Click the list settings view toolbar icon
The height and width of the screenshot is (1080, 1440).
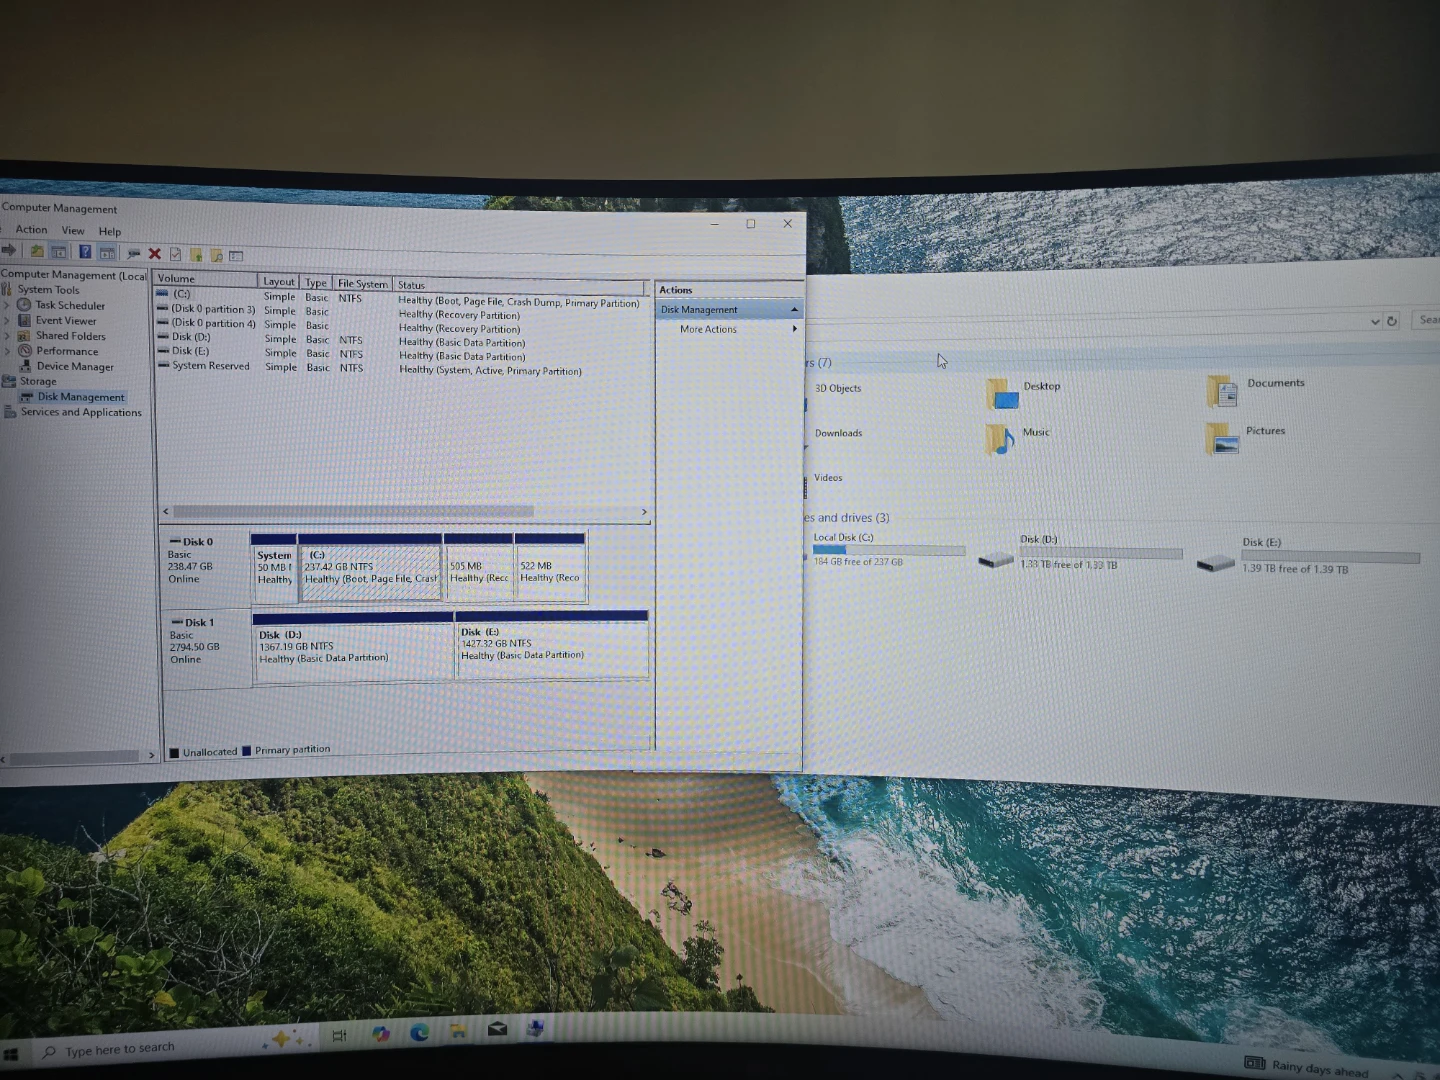(x=237, y=256)
